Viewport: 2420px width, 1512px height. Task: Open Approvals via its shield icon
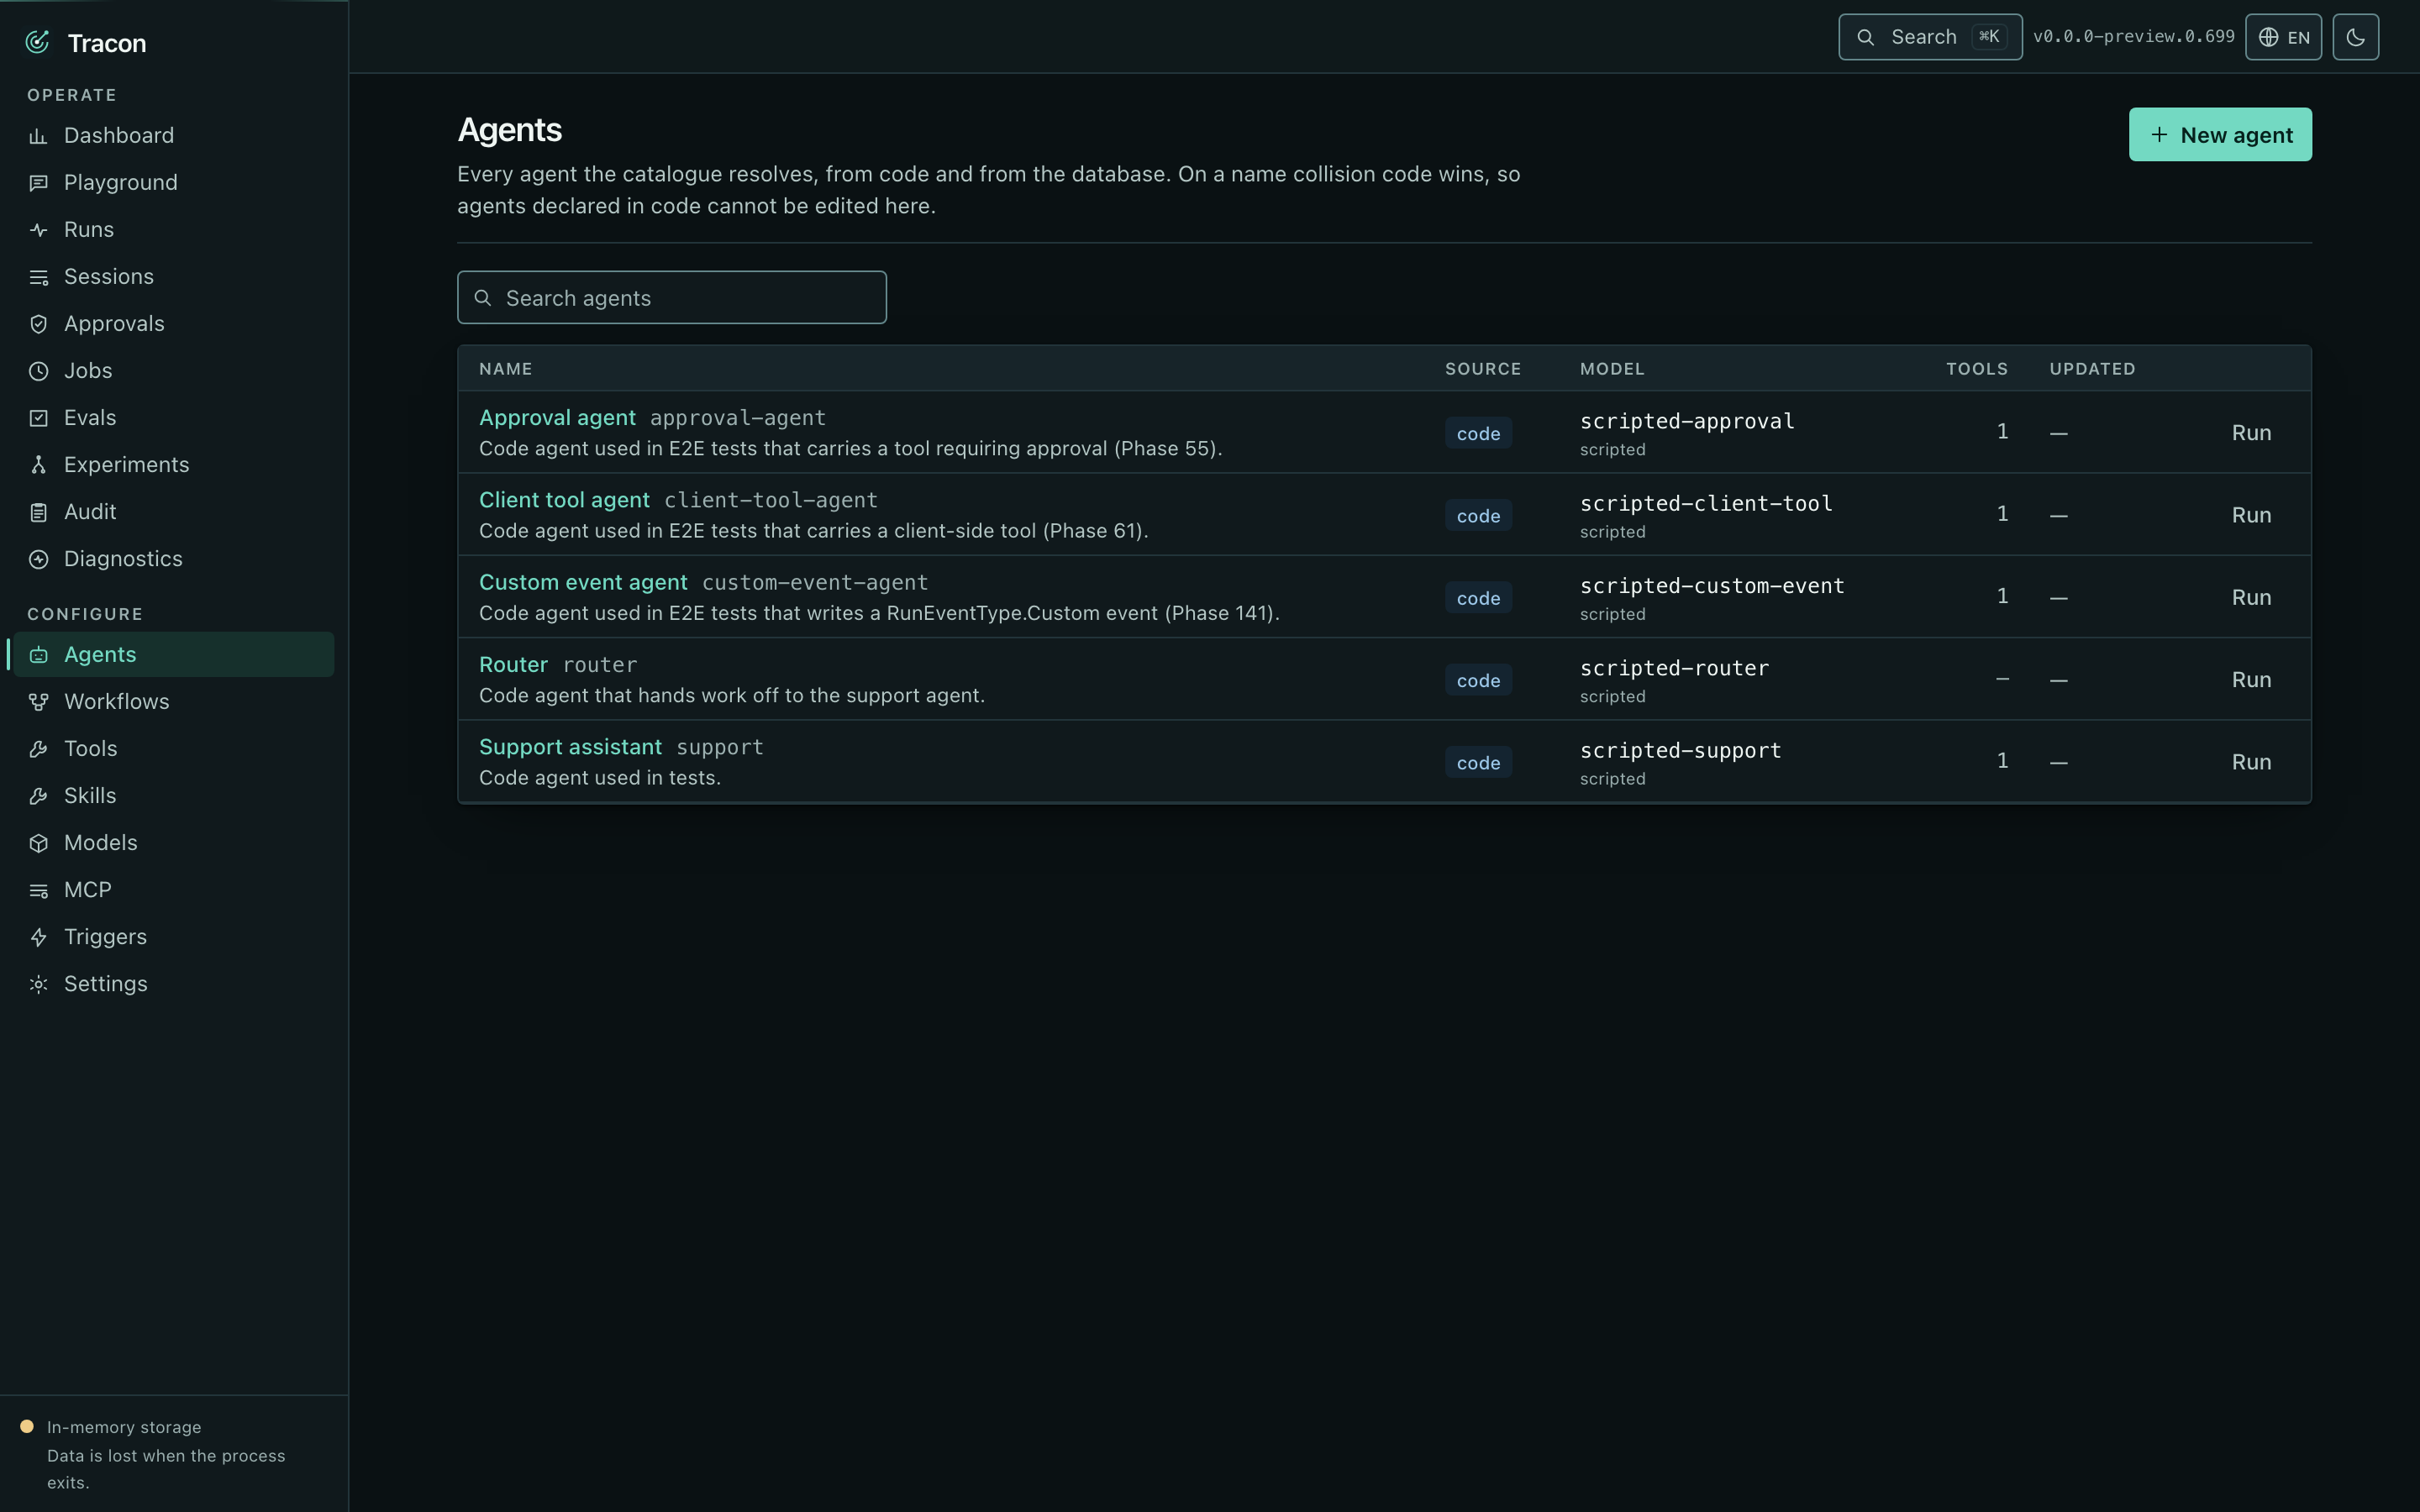point(38,324)
